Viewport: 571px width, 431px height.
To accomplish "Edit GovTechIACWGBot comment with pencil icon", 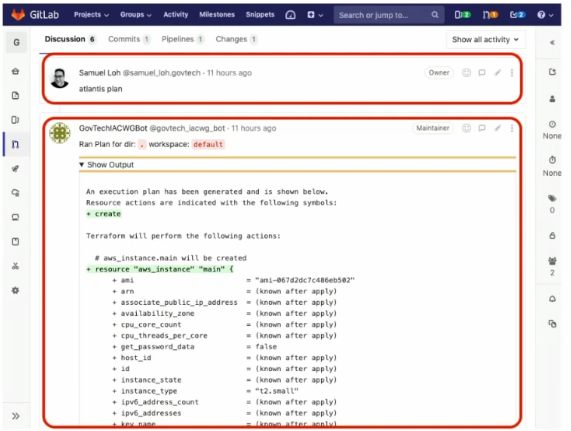I will 497,128.
